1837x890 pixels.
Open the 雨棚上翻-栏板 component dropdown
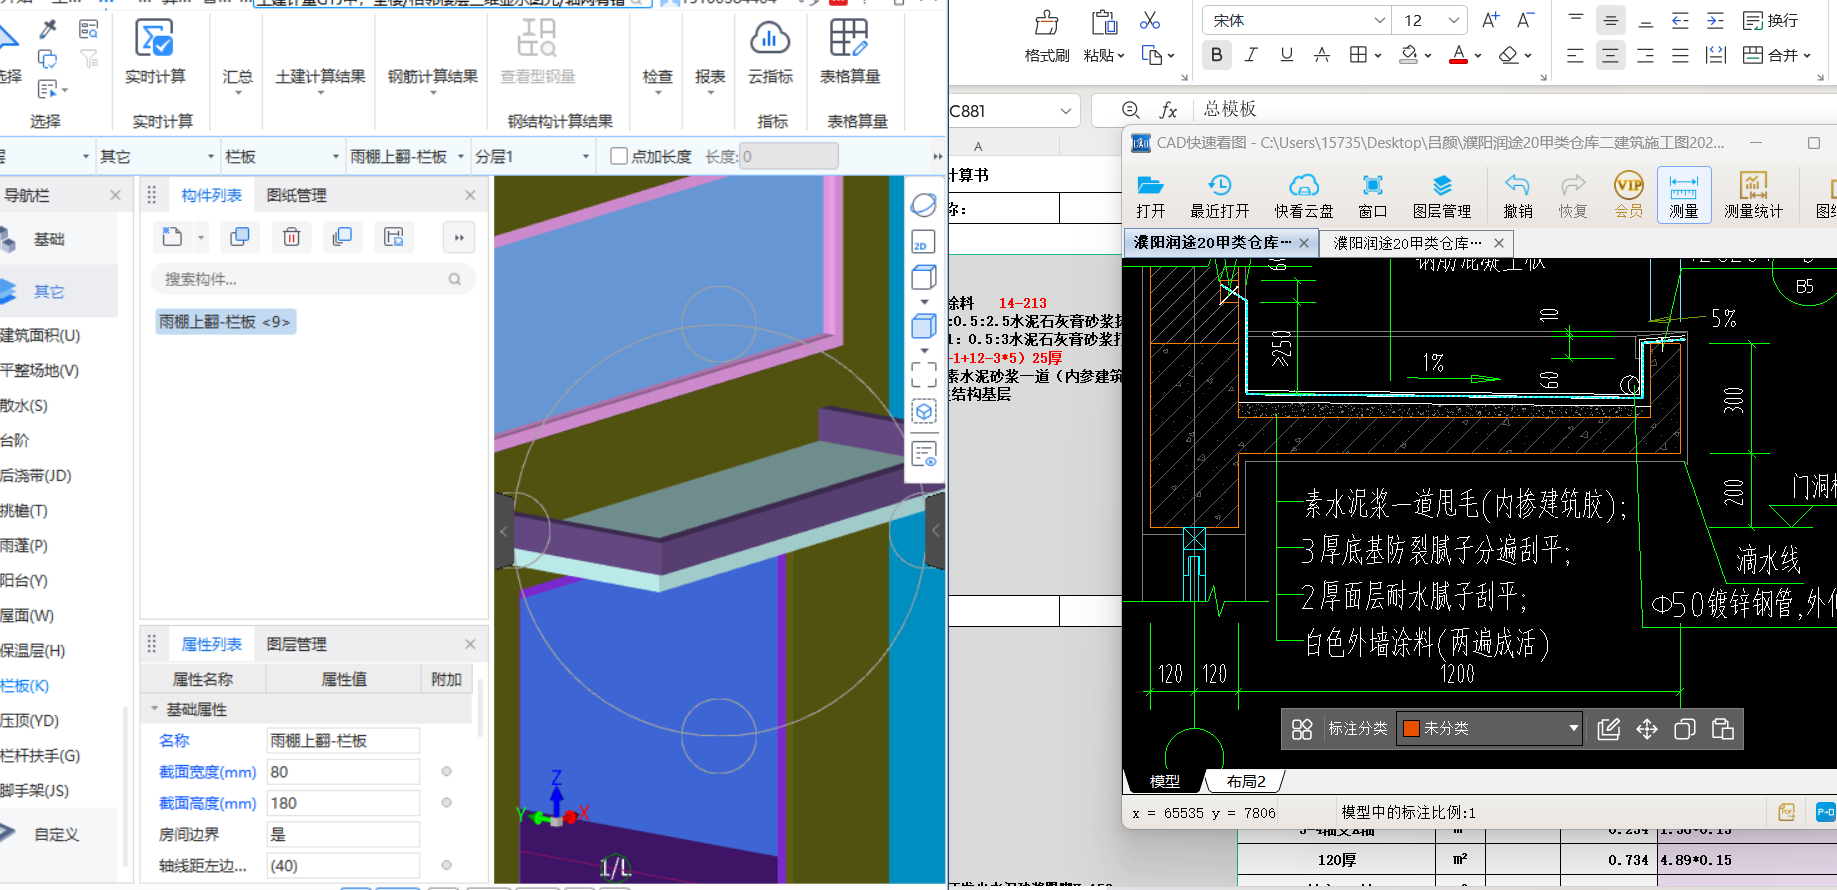461,156
